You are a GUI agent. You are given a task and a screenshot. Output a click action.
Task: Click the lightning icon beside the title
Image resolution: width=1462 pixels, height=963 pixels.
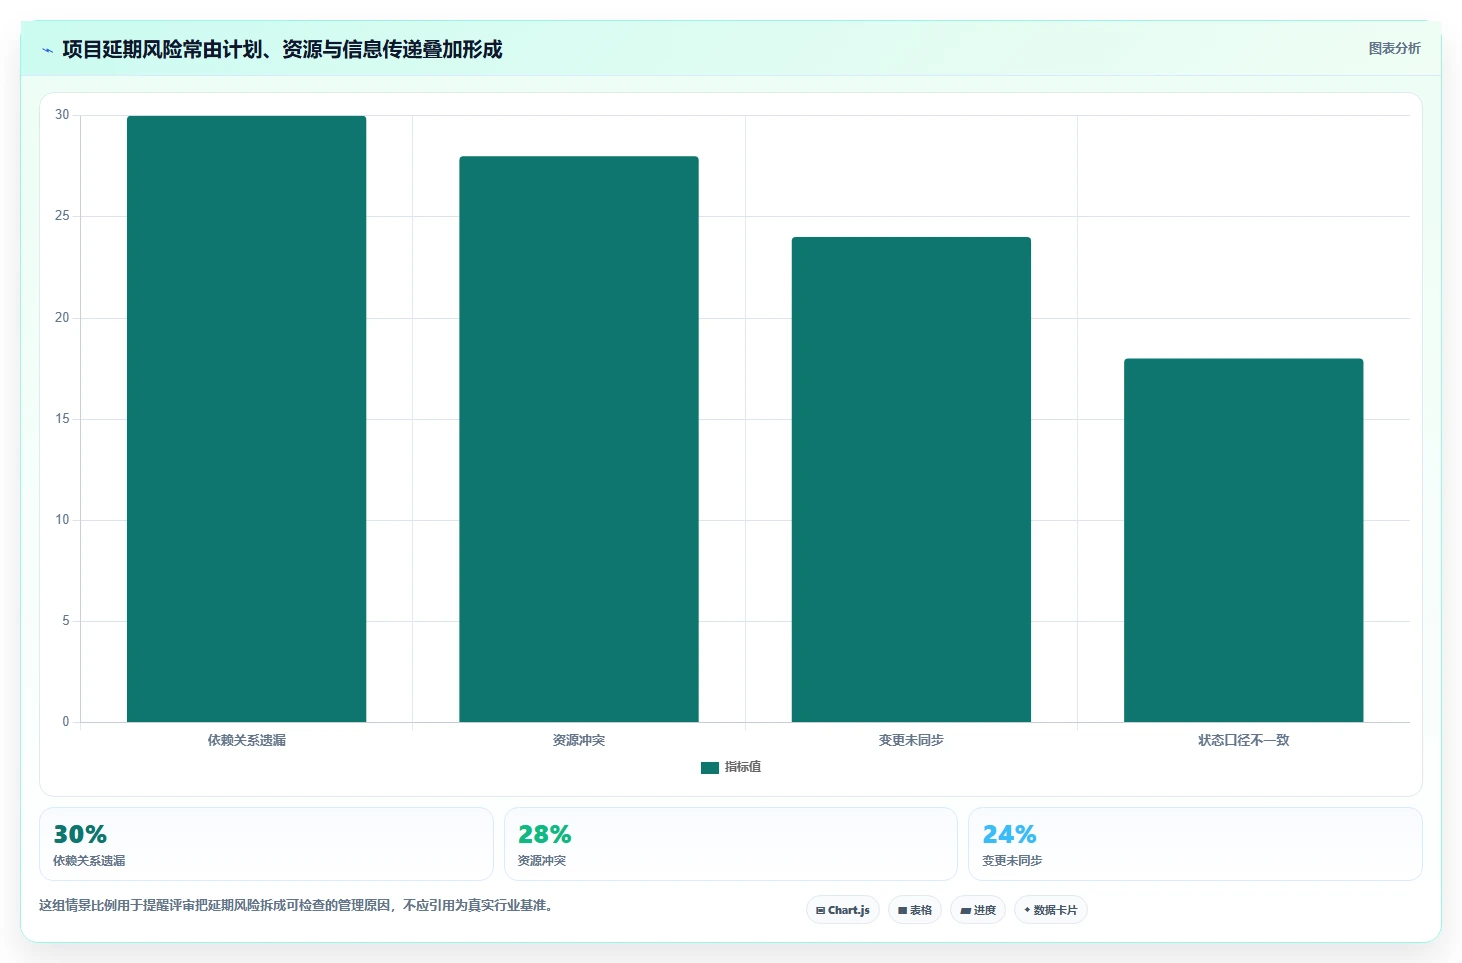(x=47, y=50)
